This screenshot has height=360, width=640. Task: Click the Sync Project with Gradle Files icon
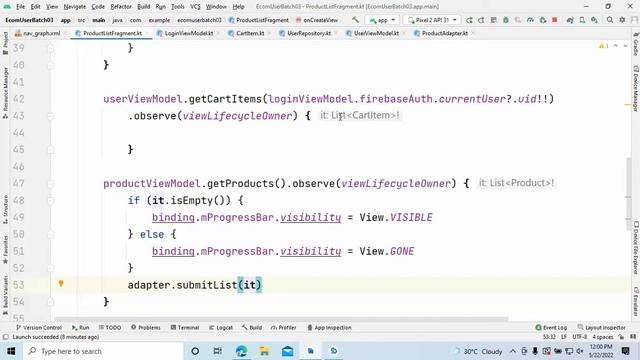coord(570,20)
